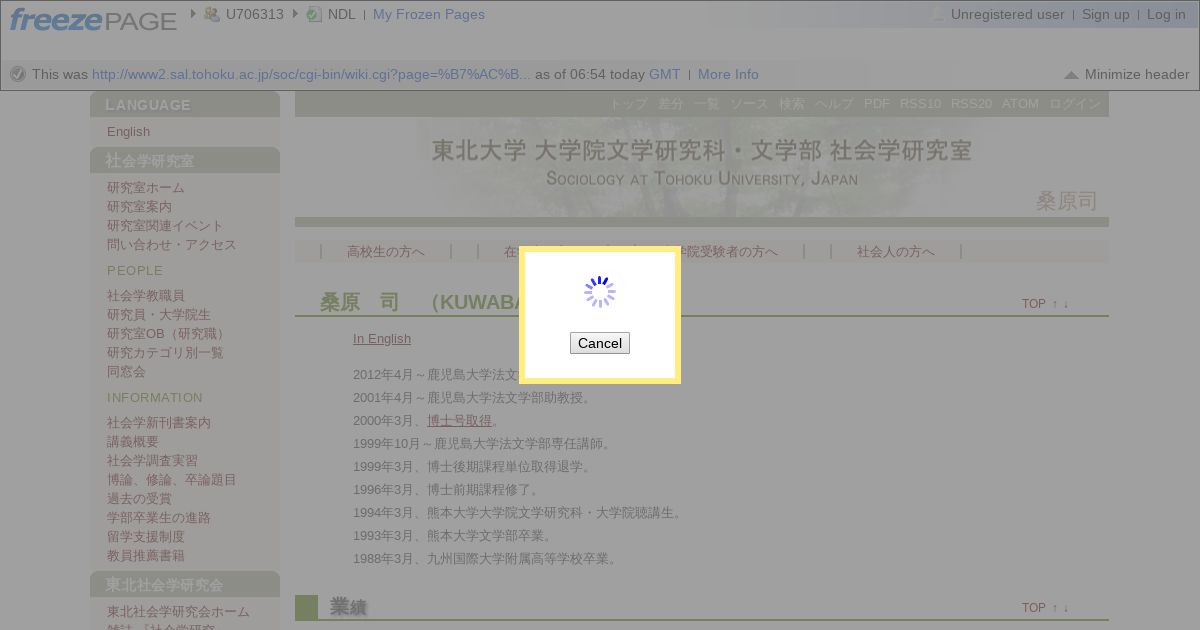Open 東北社会学研究会ホーム
The image size is (1200, 630).
click(178, 611)
